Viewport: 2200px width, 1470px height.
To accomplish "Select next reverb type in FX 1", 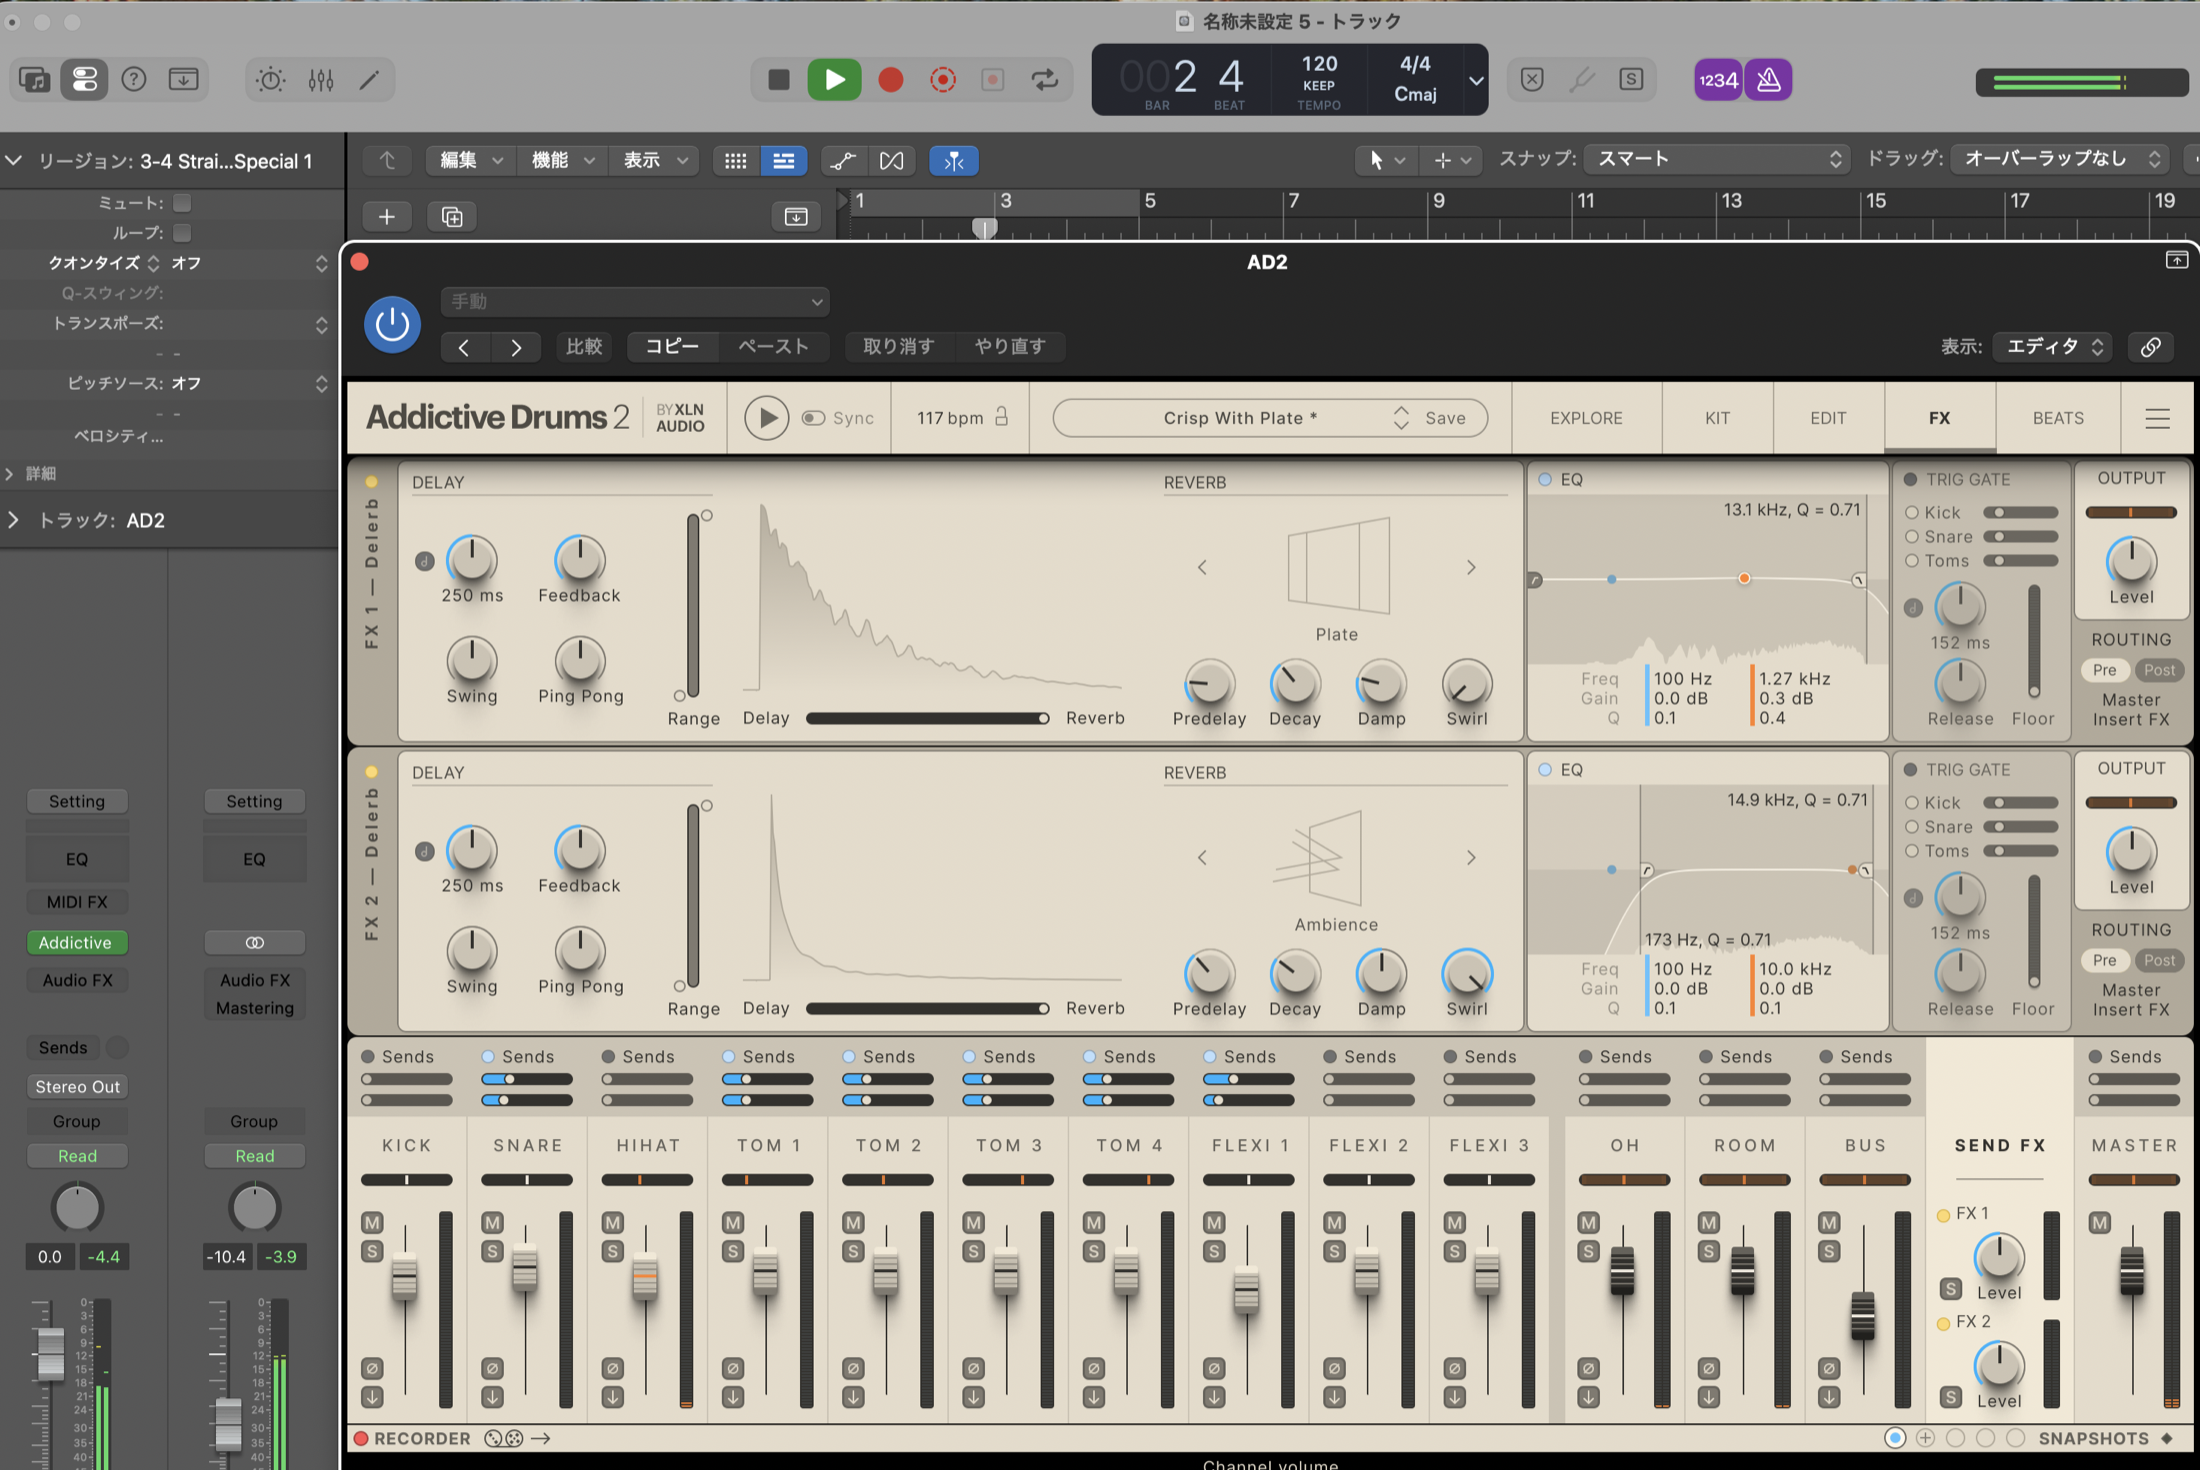I will 1471,567.
